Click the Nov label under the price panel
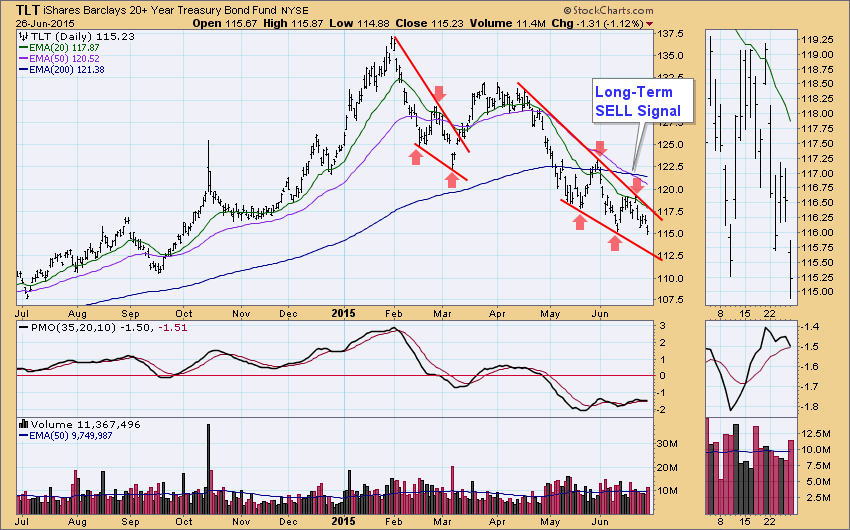This screenshot has width=850, height=530. (241, 314)
